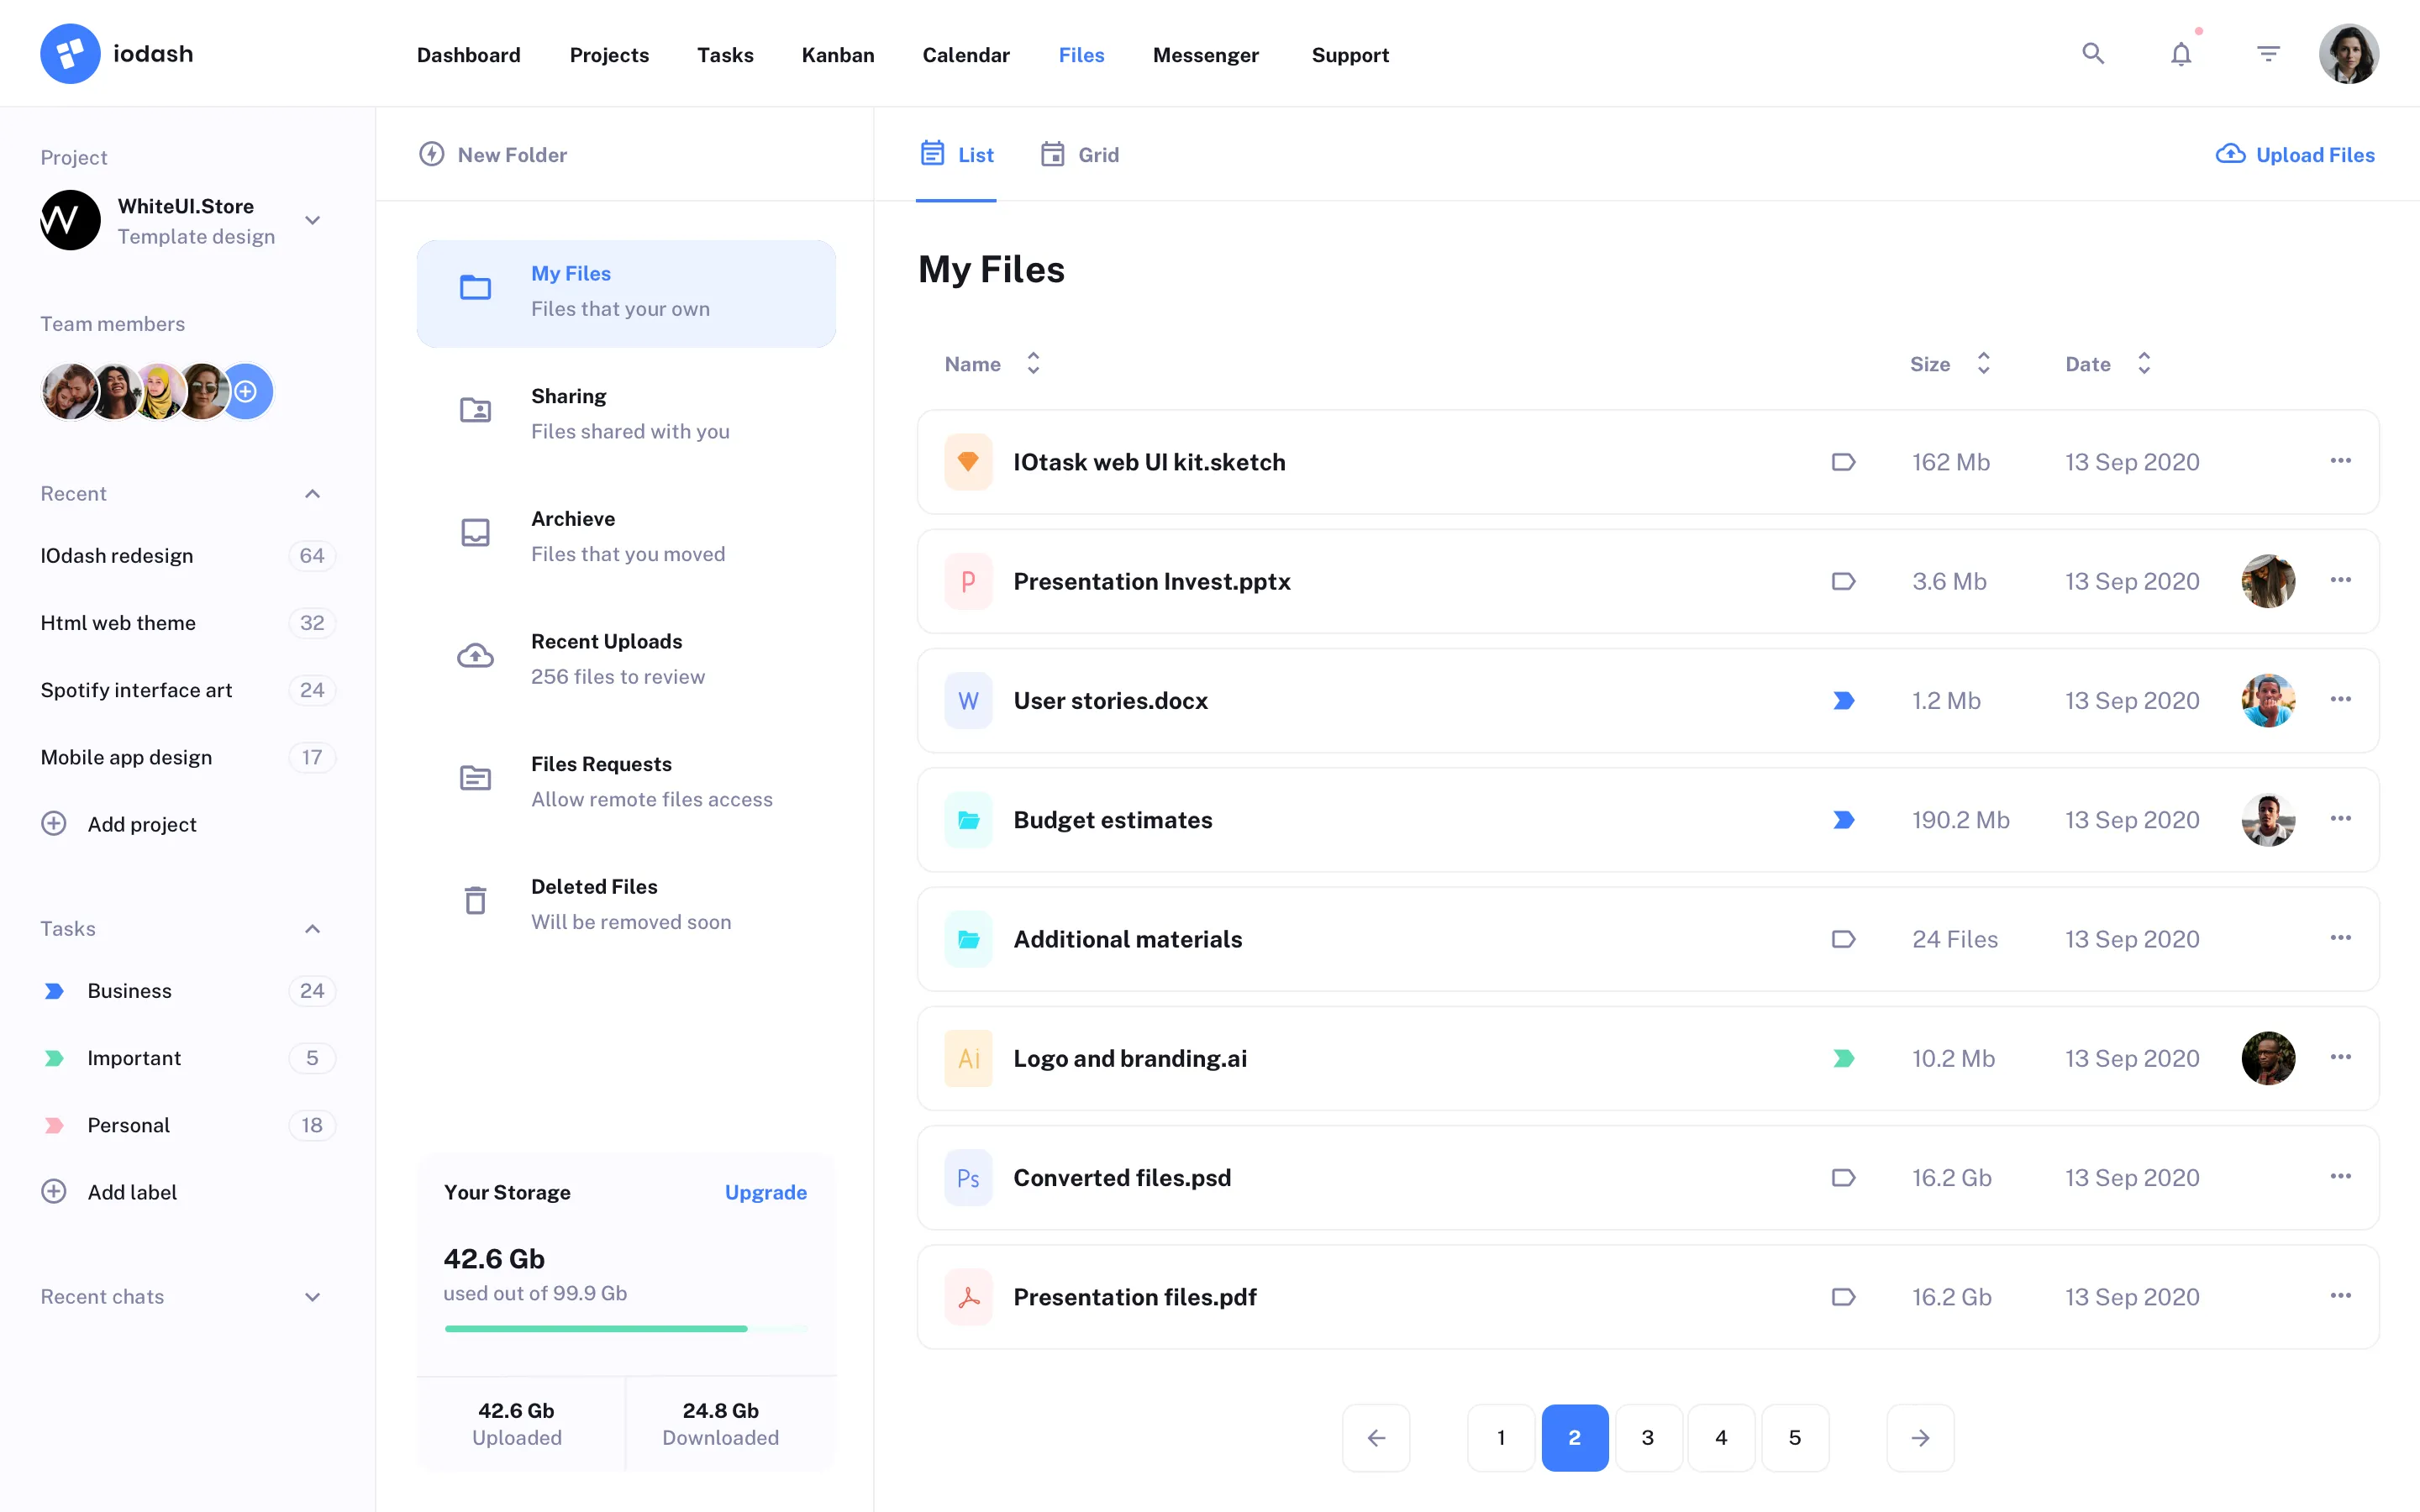Collapse the Recent section in the sidebar
2420x1512 pixels.
(312, 493)
